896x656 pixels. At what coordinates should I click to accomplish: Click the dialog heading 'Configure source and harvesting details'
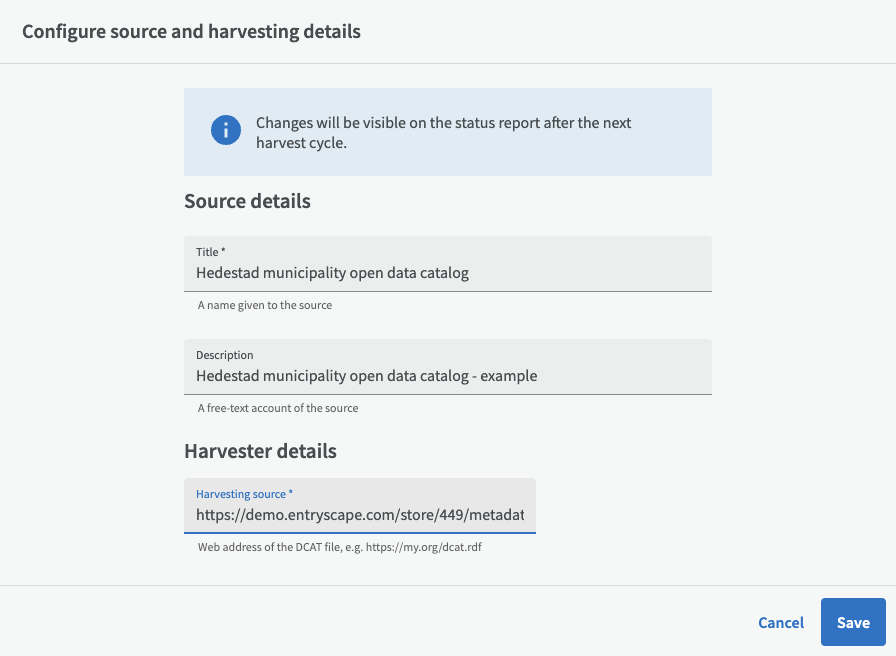tap(191, 31)
